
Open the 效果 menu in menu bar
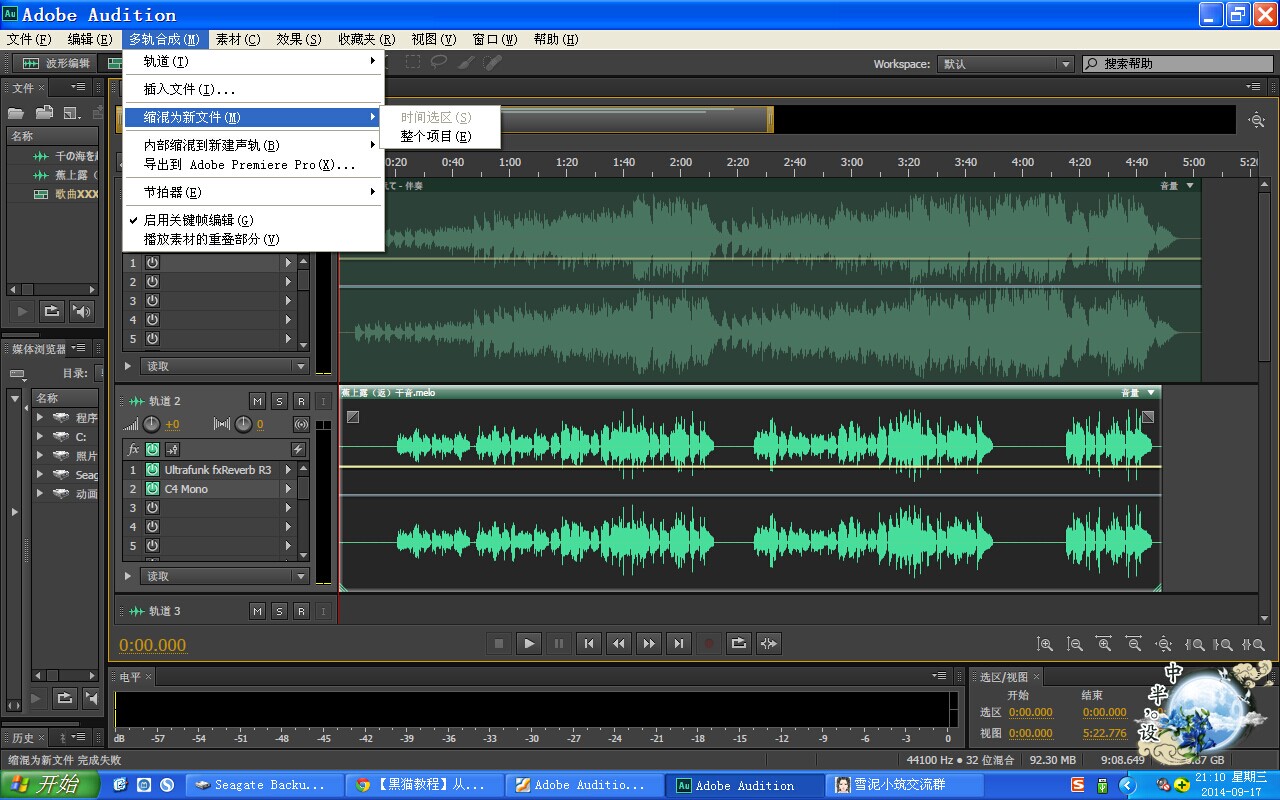coord(298,39)
